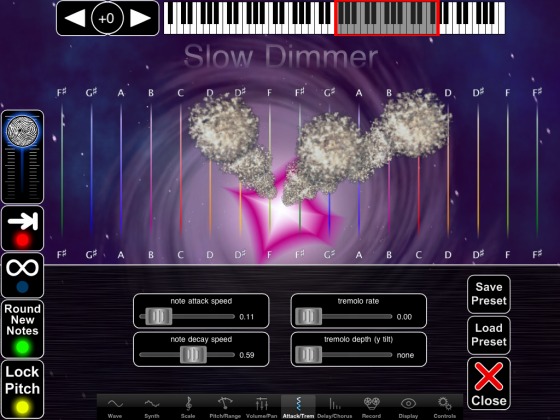Toggle the infinity sustain button
The width and height of the screenshot is (560, 420).
click(x=22, y=275)
